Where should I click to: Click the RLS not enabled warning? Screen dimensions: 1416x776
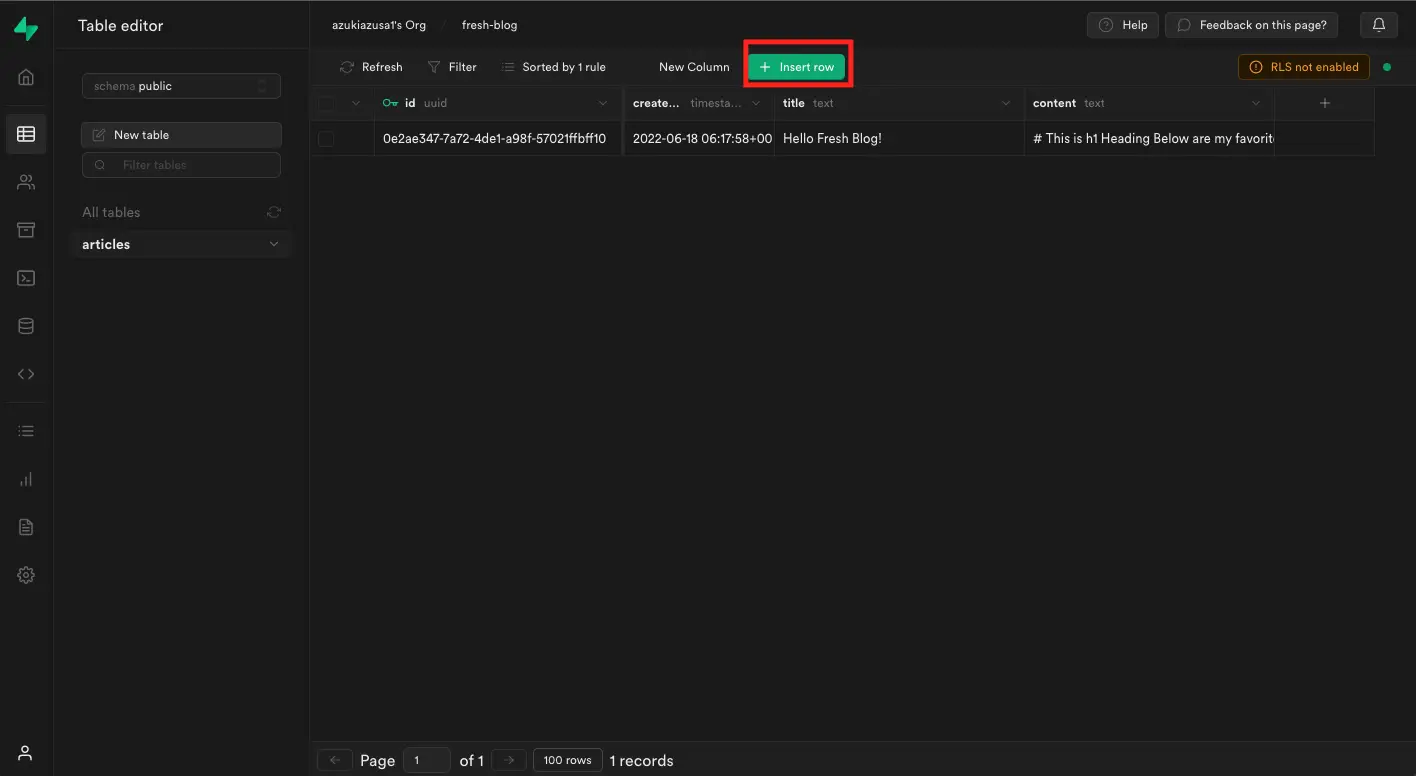tap(1304, 67)
